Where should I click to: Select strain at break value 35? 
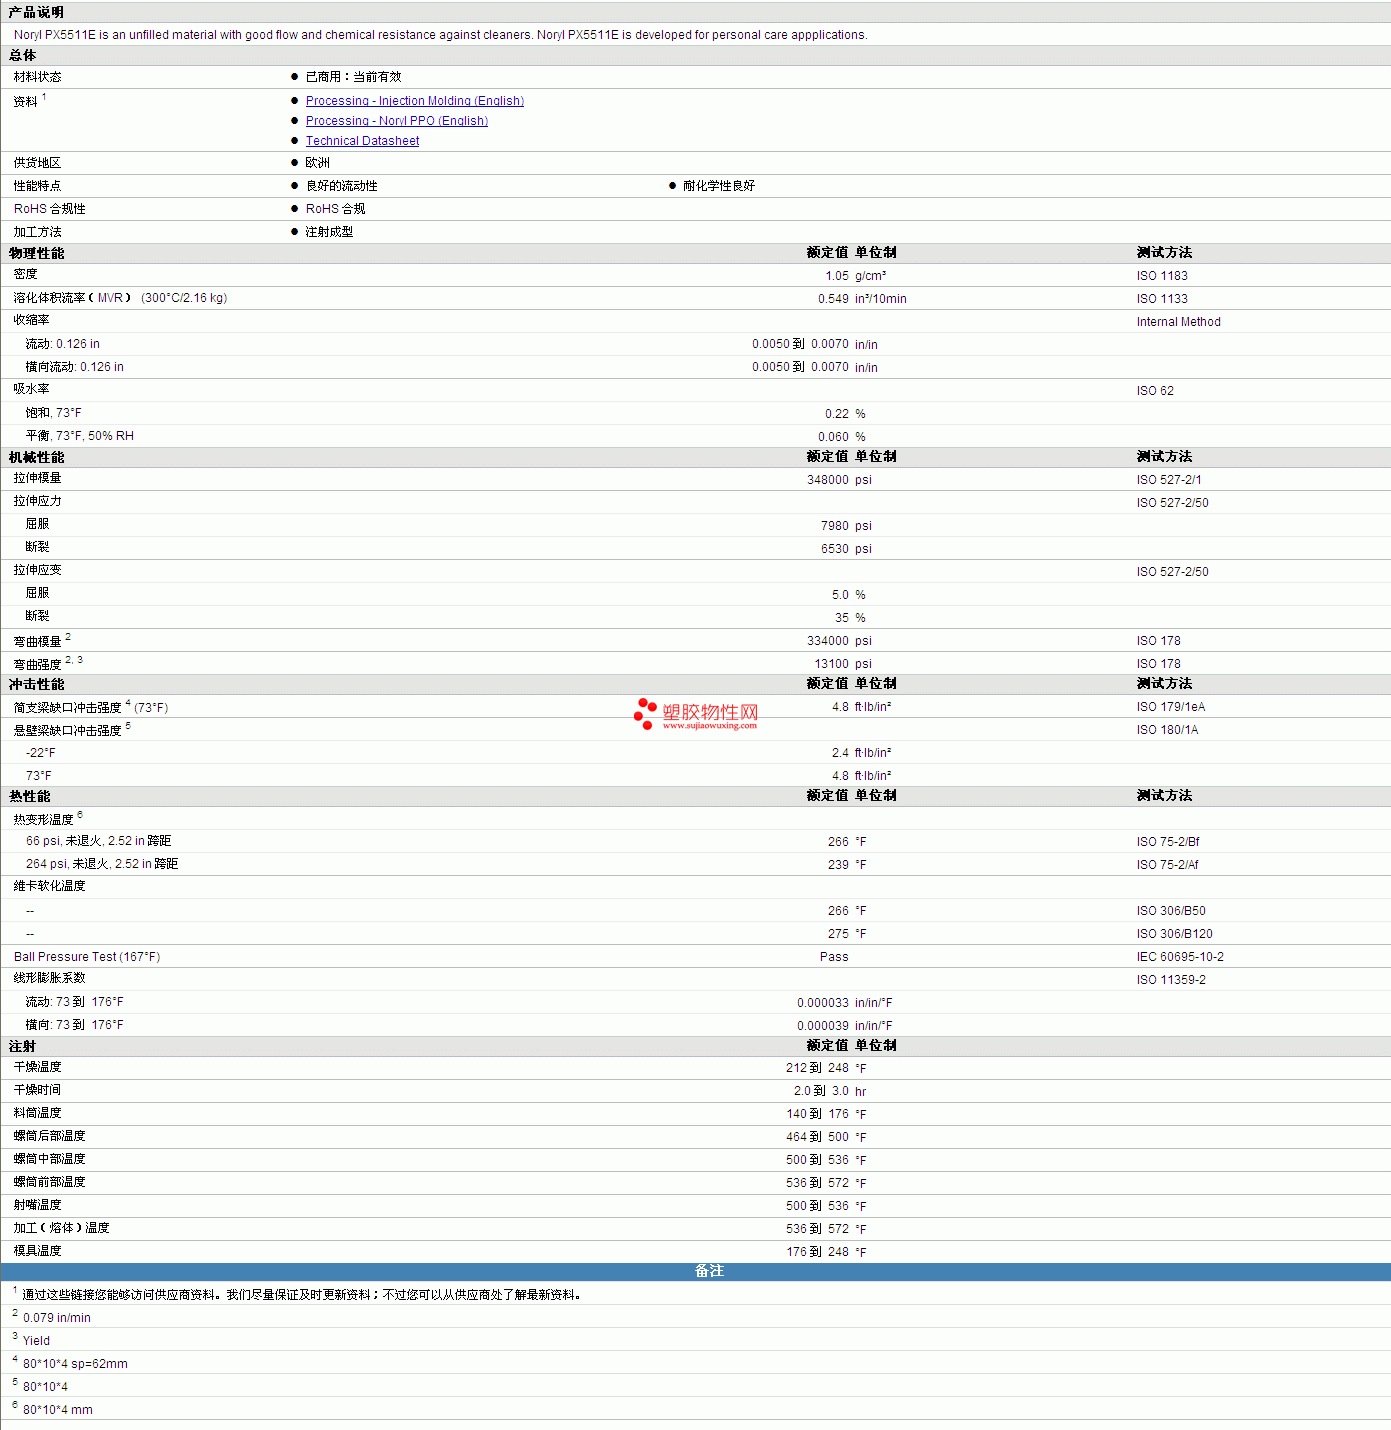[842, 618]
